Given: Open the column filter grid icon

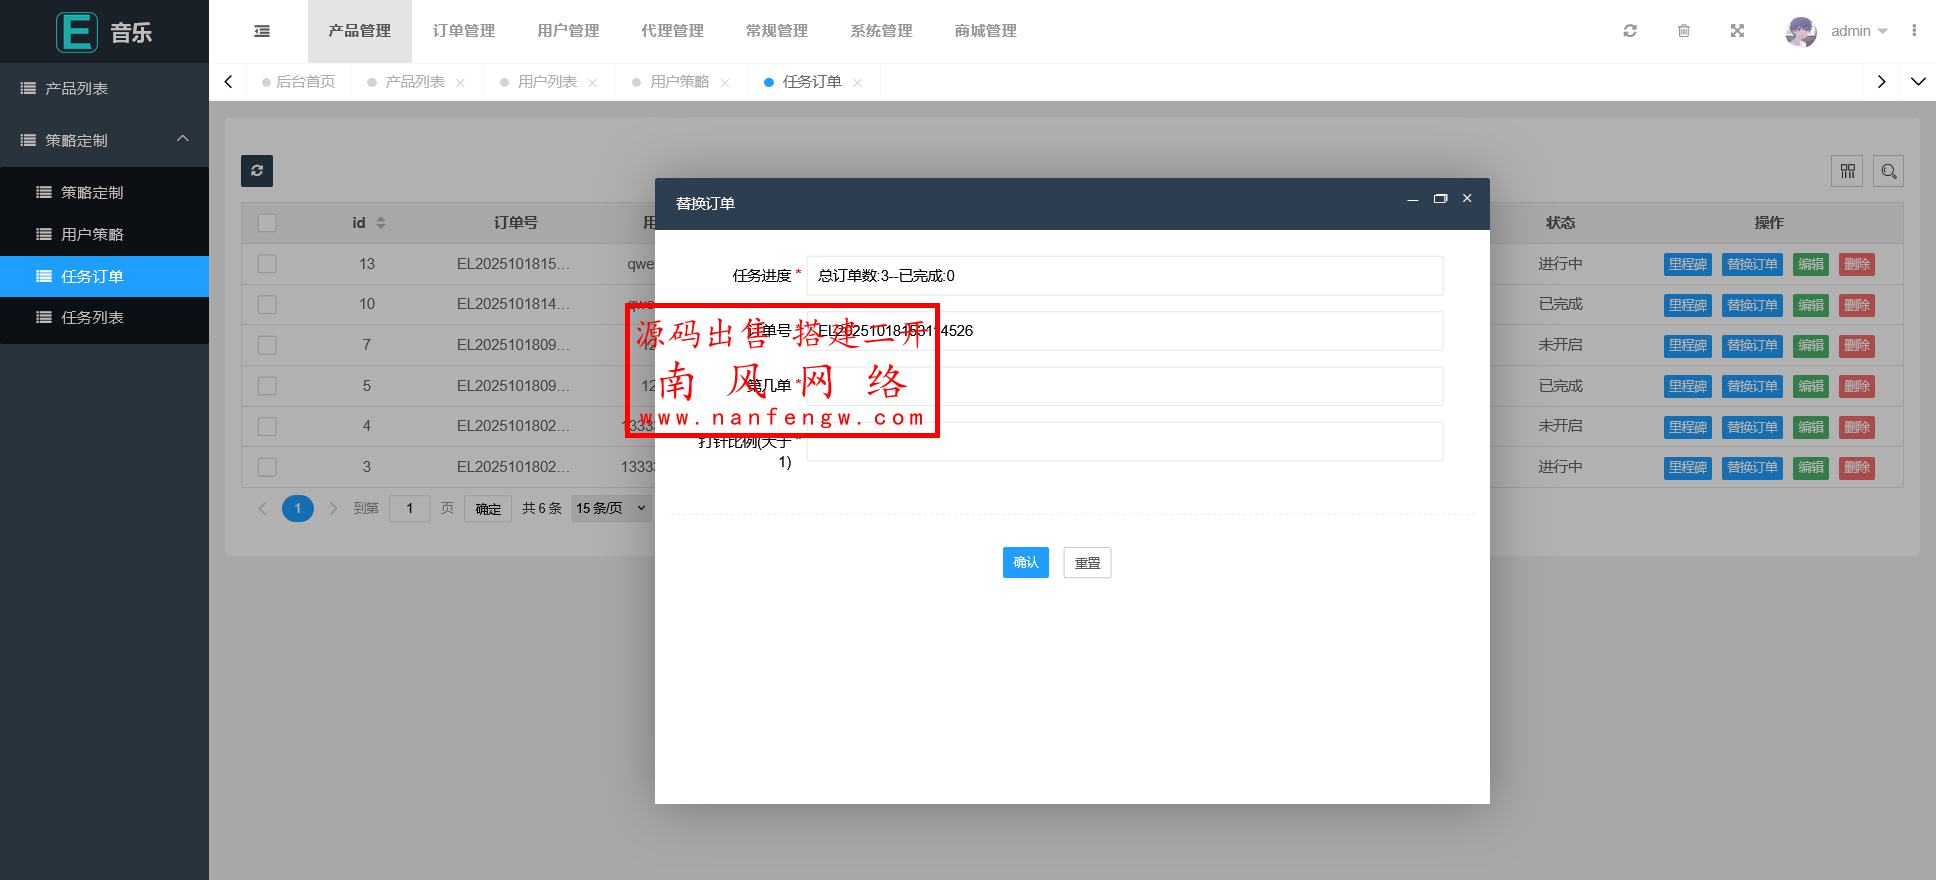Looking at the screenshot, I should click(1847, 171).
